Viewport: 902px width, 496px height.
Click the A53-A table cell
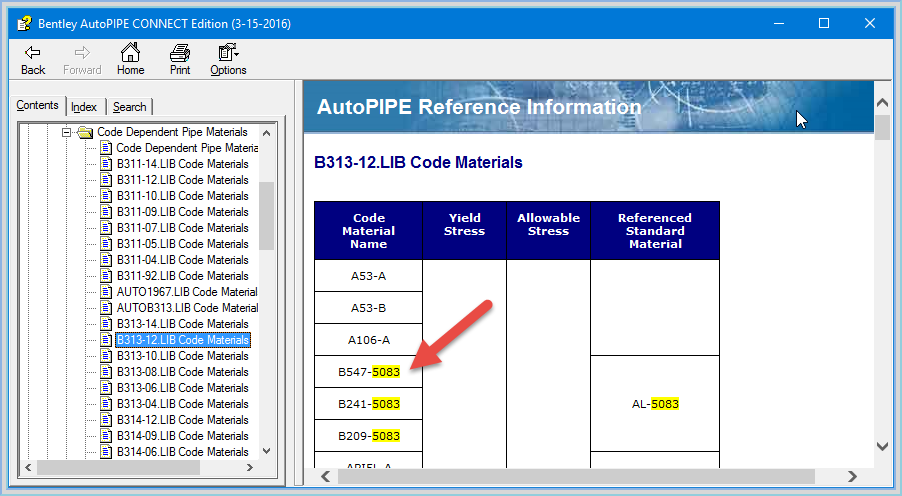coord(368,276)
